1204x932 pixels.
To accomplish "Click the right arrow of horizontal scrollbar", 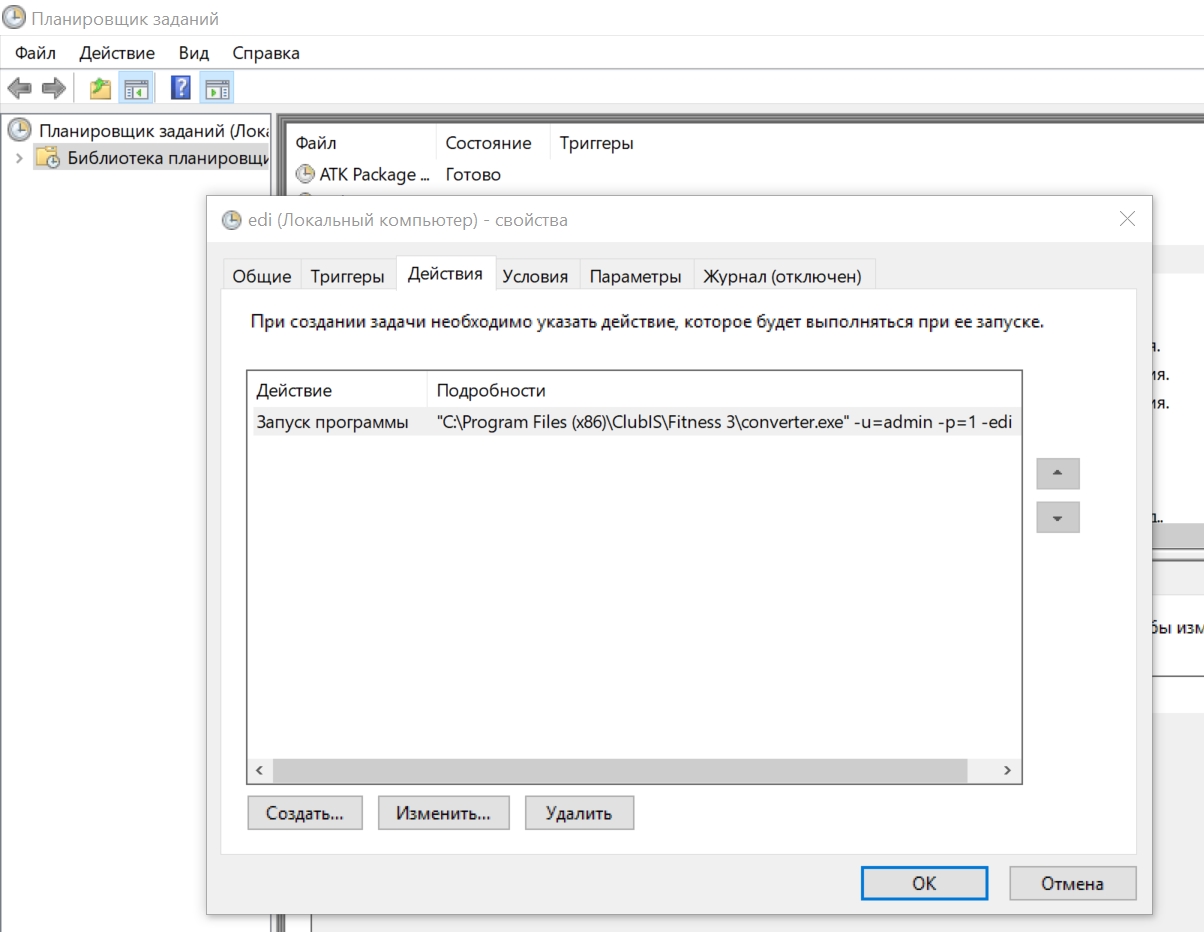I will click(x=1008, y=770).
